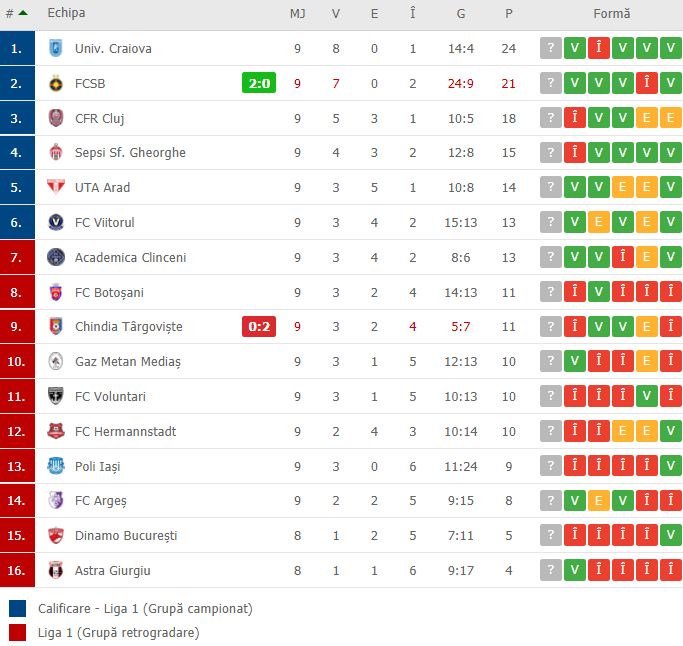
Task: Click the Poli Iași team logo
Action: pos(56,466)
